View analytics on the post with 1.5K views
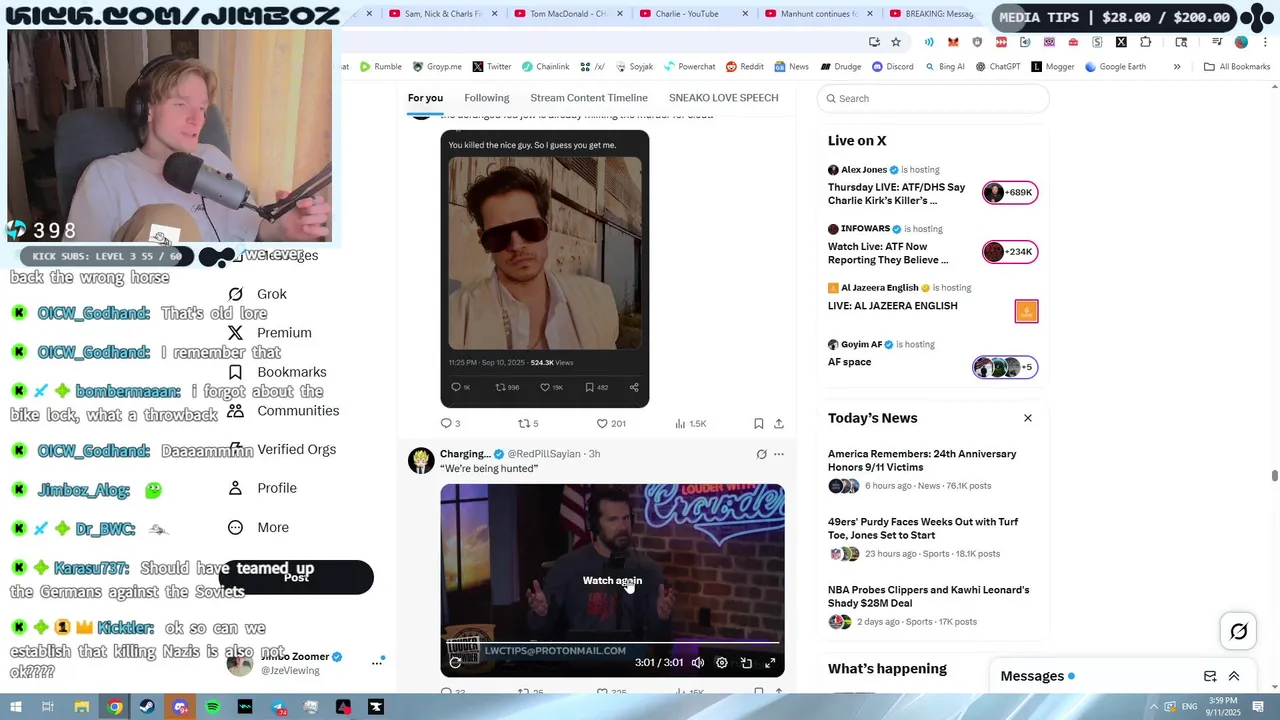Image resolution: width=1280 pixels, height=720 pixels. (x=690, y=423)
